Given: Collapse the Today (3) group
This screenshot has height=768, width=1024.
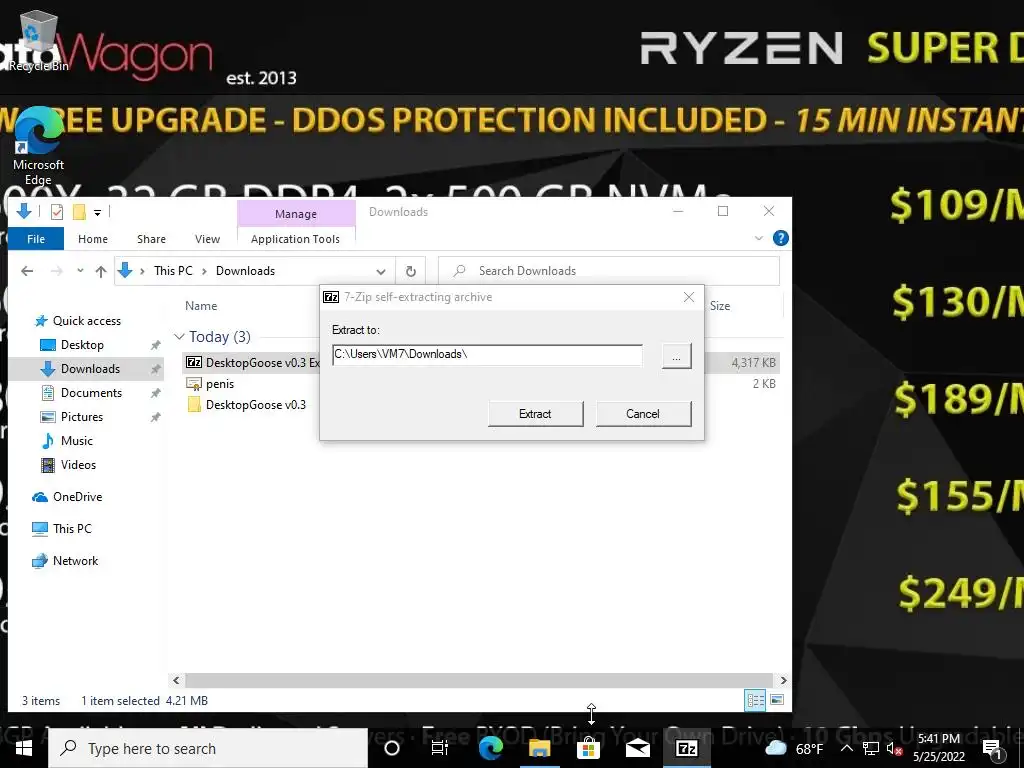Looking at the screenshot, I should (x=179, y=336).
